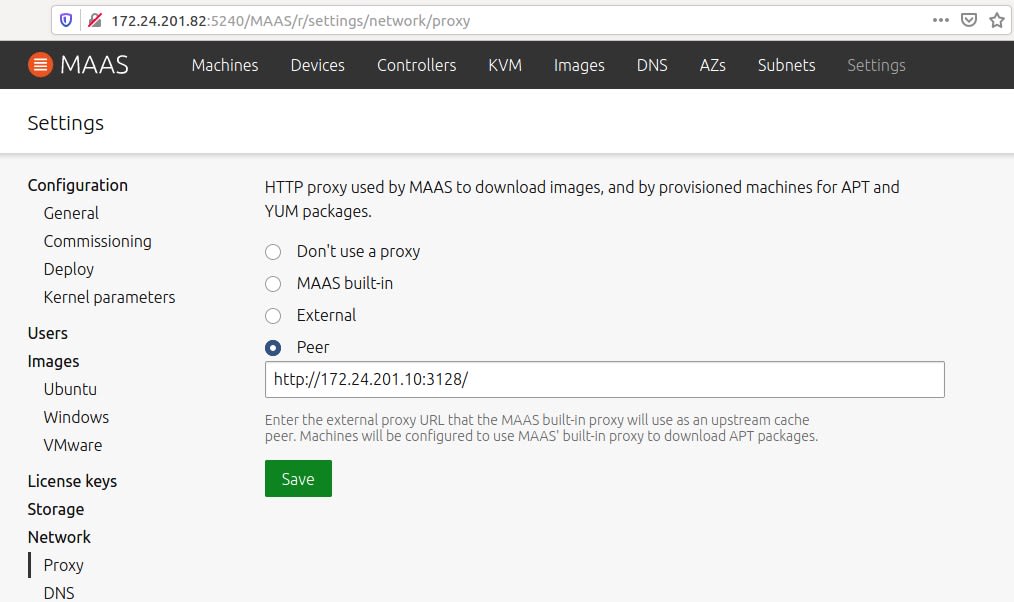Open the AZs page

[x=713, y=65]
